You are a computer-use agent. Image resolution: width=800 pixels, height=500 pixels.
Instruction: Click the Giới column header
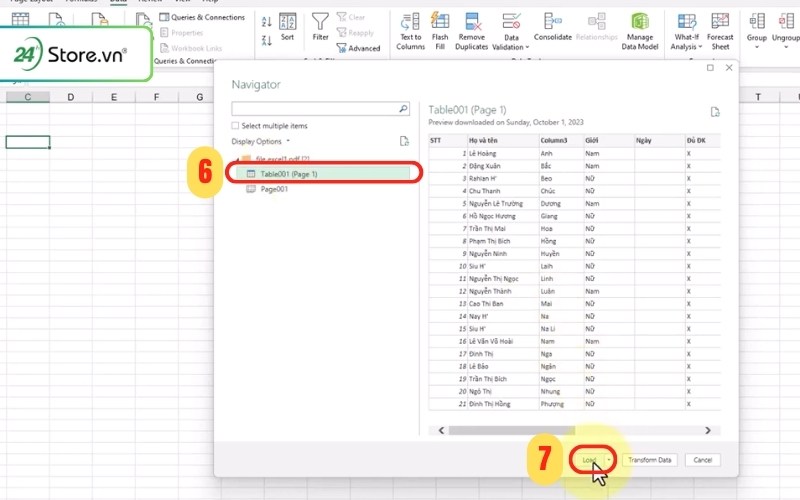click(609, 140)
